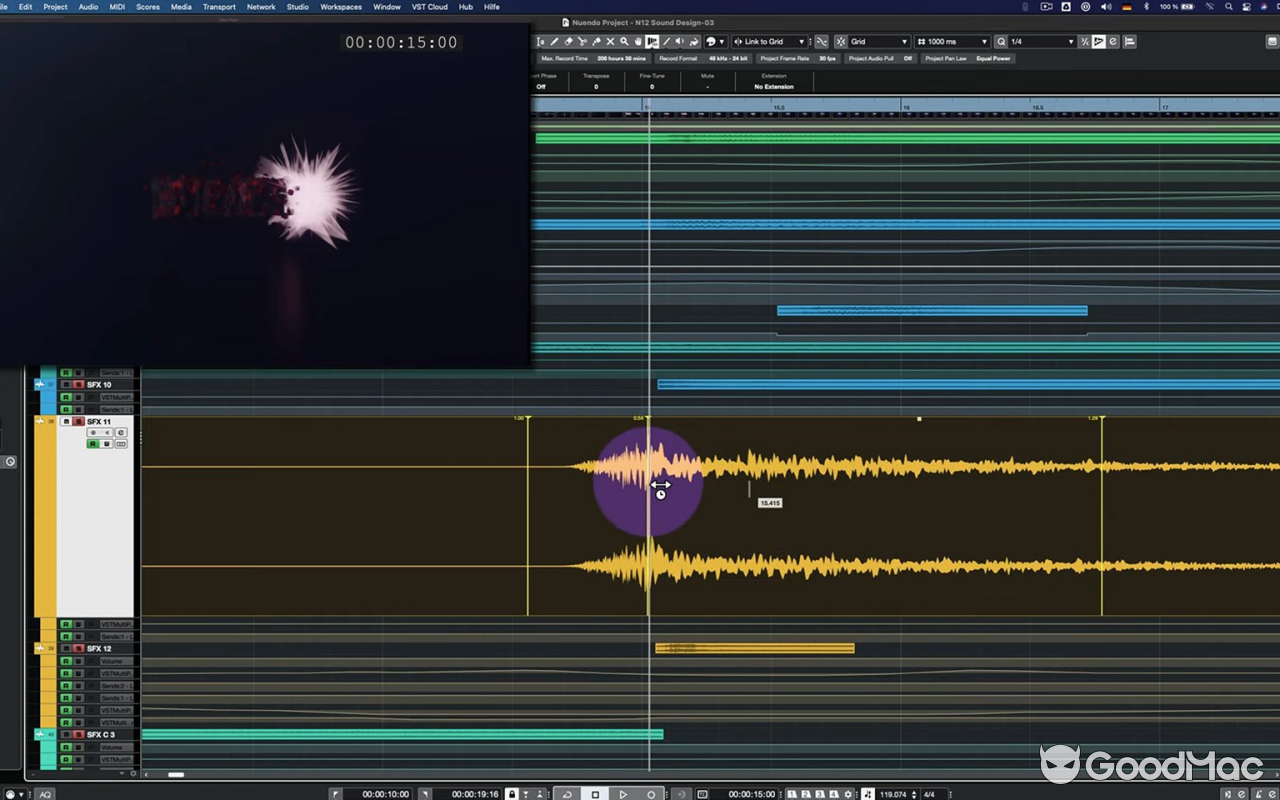Solo the SFX 11 track
Viewport: 1280px width, 800px height.
78,421
